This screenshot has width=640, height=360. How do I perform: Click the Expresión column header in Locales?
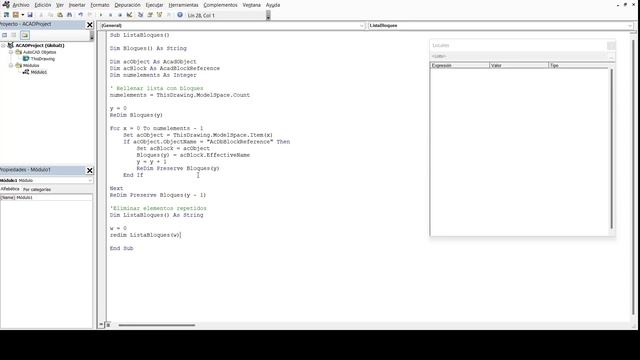[x=460, y=65]
